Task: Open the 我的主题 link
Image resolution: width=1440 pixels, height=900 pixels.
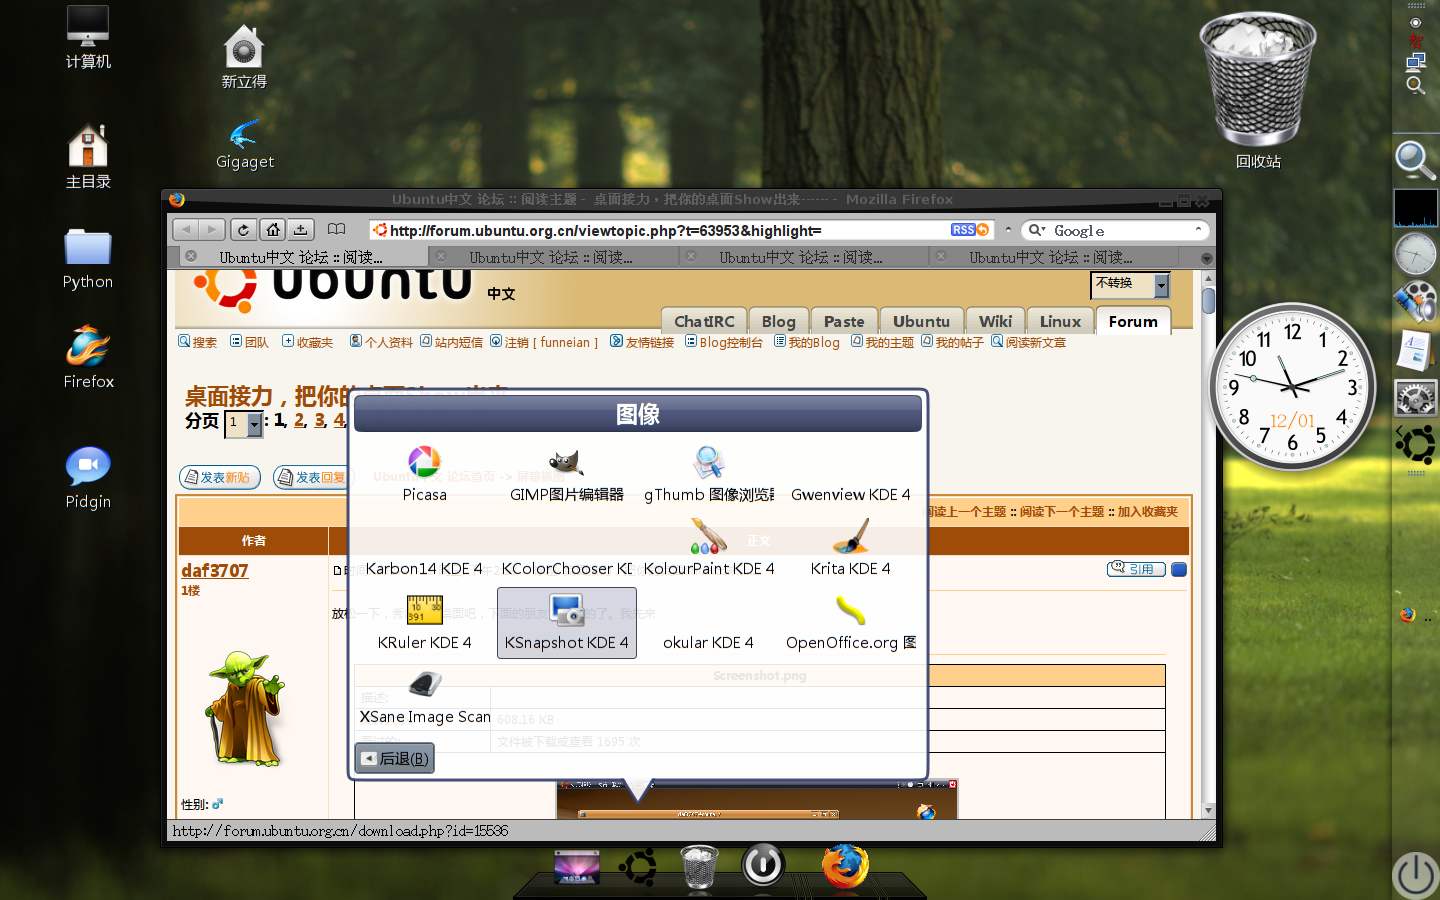Action: click(883, 342)
